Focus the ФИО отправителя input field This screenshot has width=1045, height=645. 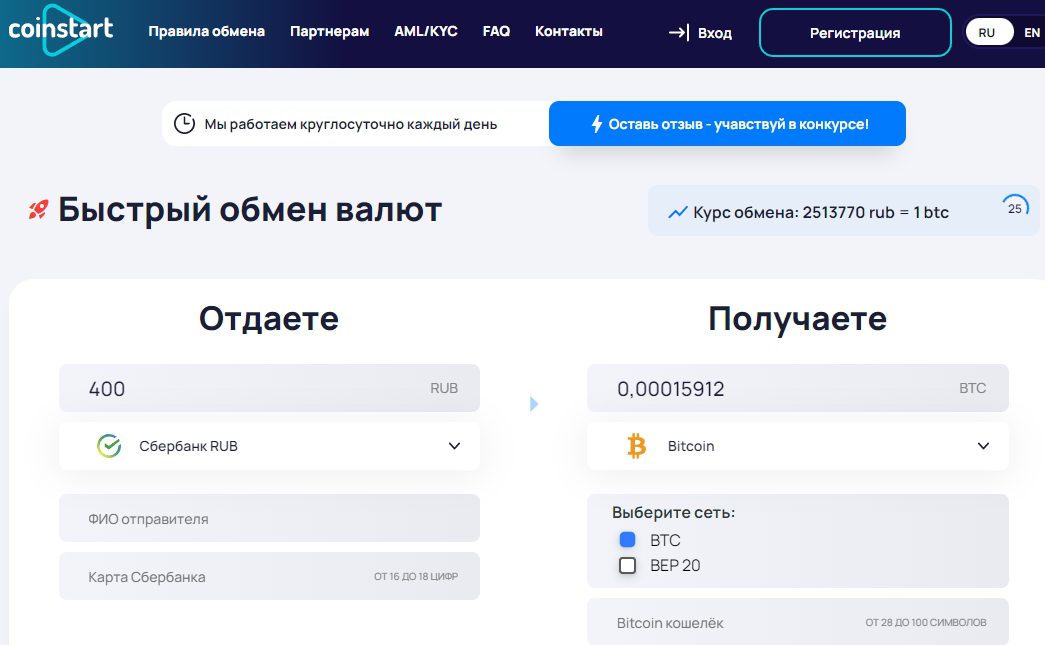coord(269,519)
